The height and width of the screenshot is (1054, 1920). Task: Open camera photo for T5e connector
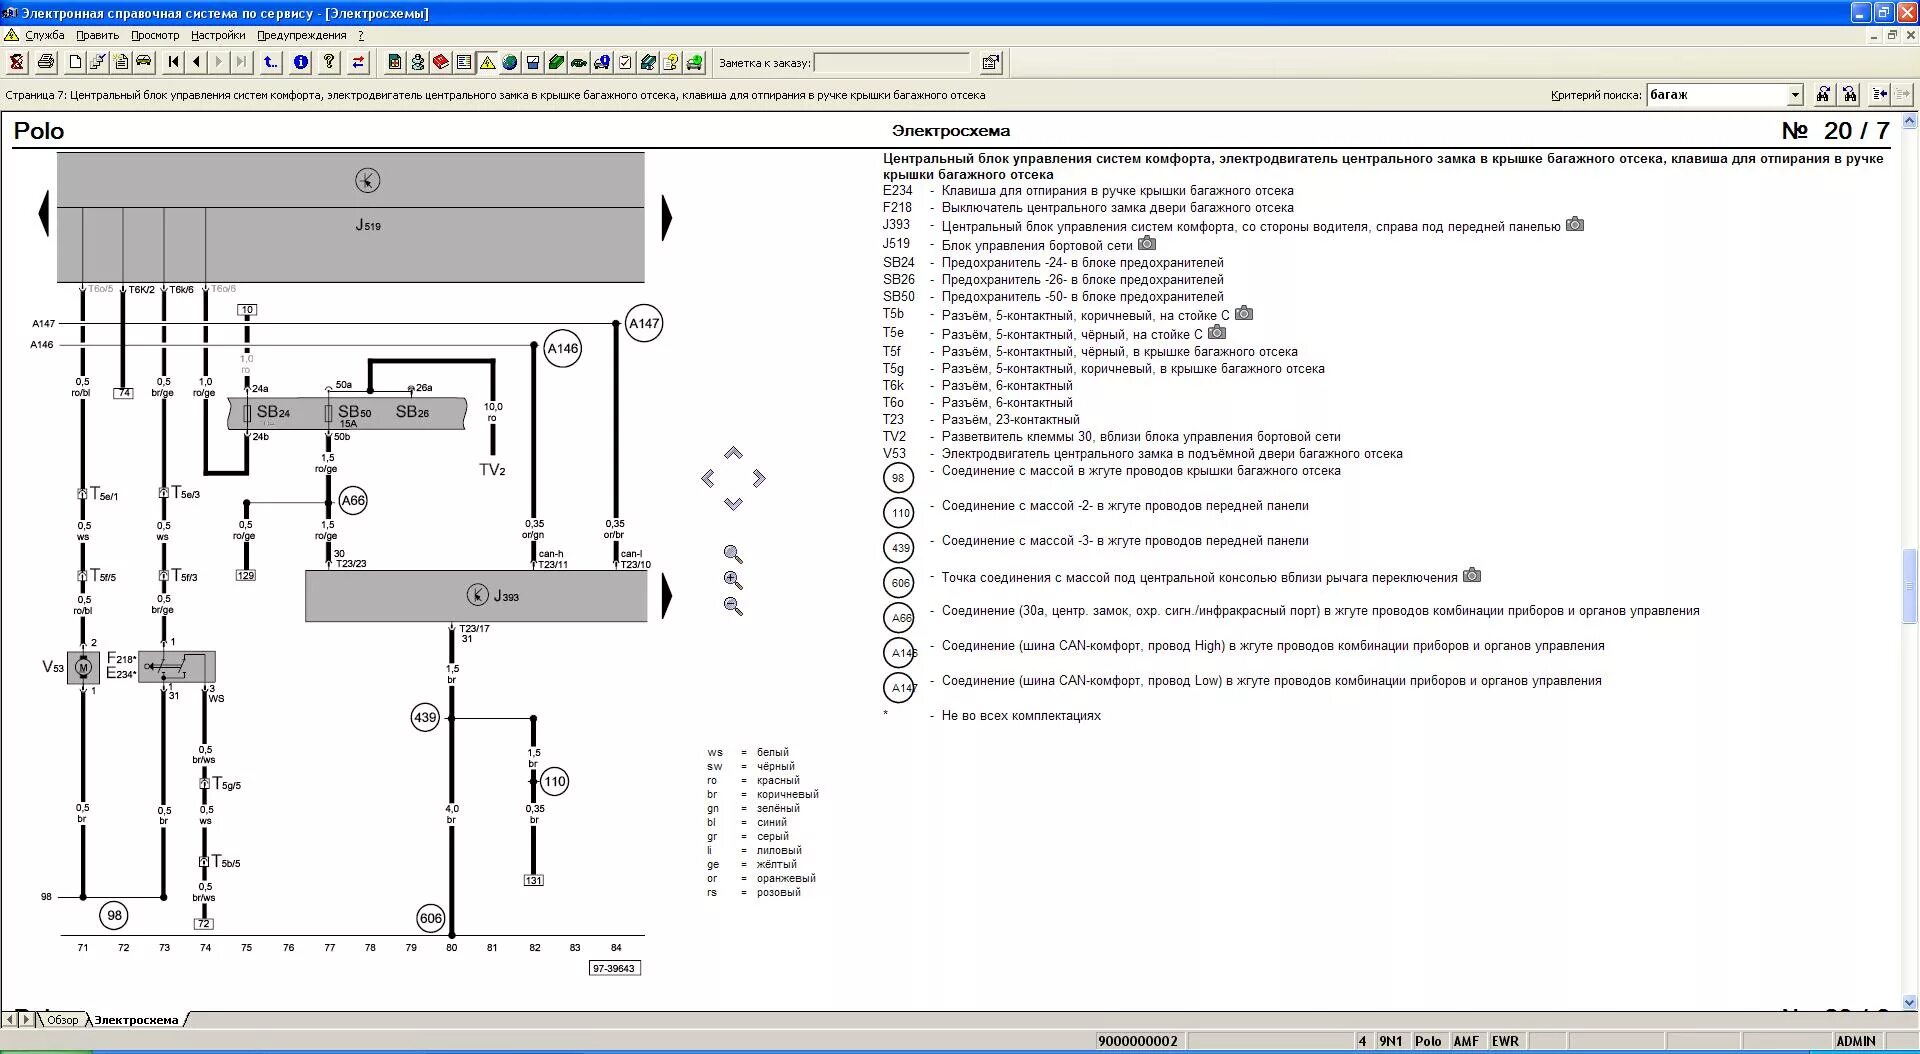(1217, 332)
